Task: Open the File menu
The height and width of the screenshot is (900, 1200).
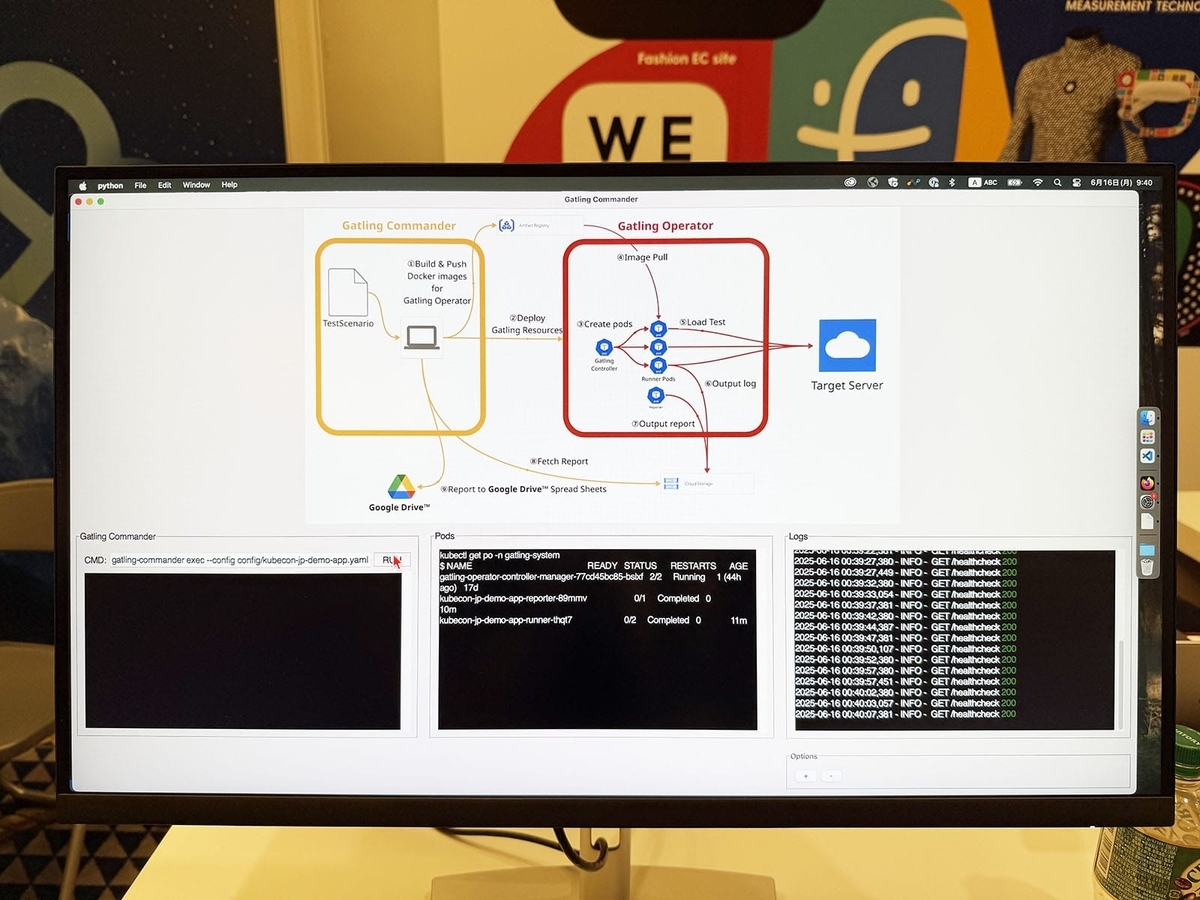Action: pyautogui.click(x=141, y=185)
